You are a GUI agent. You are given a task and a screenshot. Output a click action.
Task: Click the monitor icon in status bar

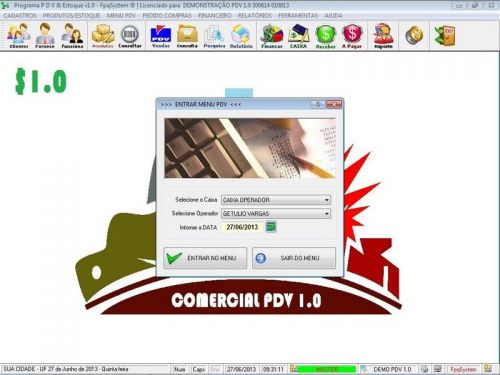(x=438, y=369)
